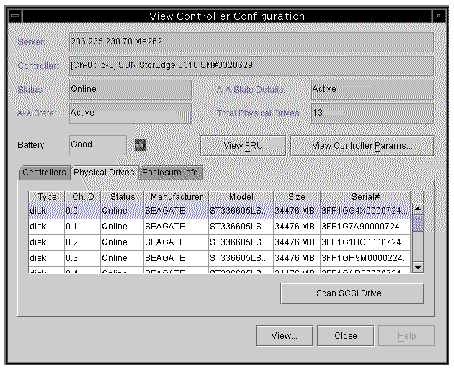Image resolution: width=454 pixels, height=370 pixels.
Task: Click the Total Physical Drives field showing 13
Action: [372, 113]
